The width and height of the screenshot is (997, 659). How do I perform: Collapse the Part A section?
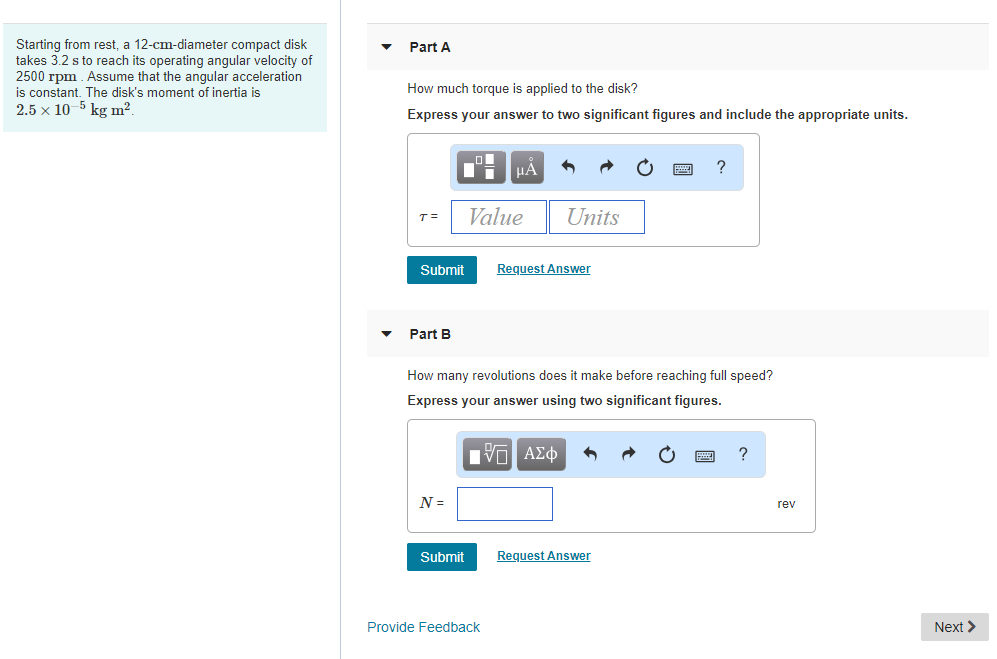[x=387, y=47]
